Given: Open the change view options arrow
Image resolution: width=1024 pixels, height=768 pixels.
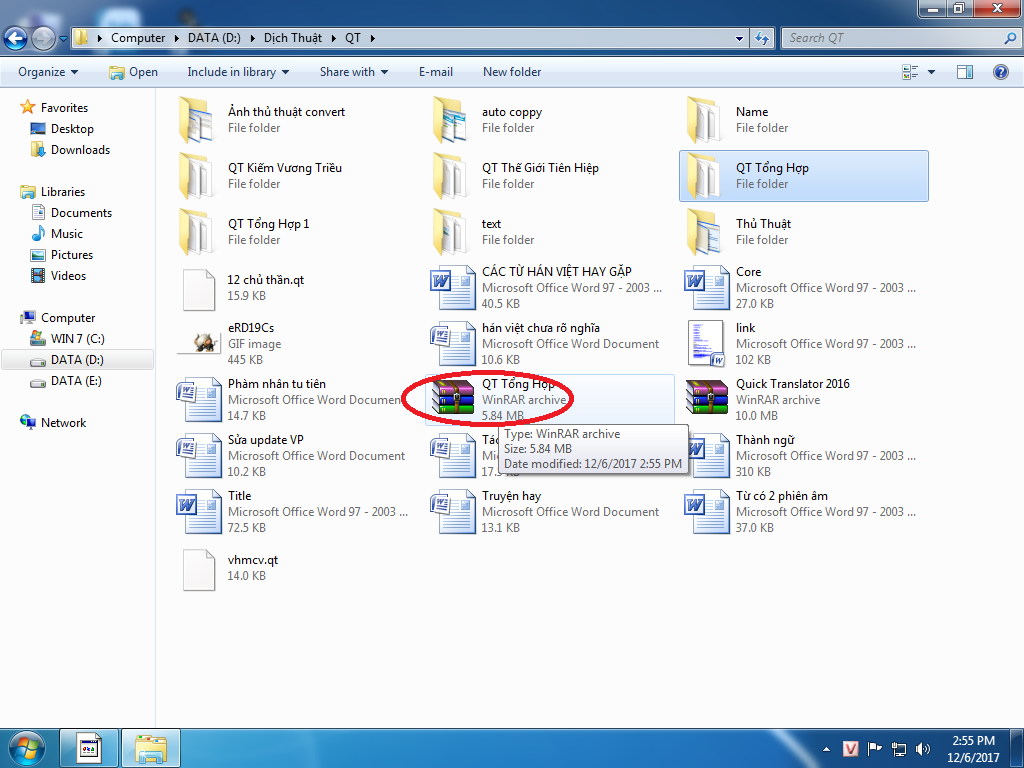Looking at the screenshot, I should [932, 72].
